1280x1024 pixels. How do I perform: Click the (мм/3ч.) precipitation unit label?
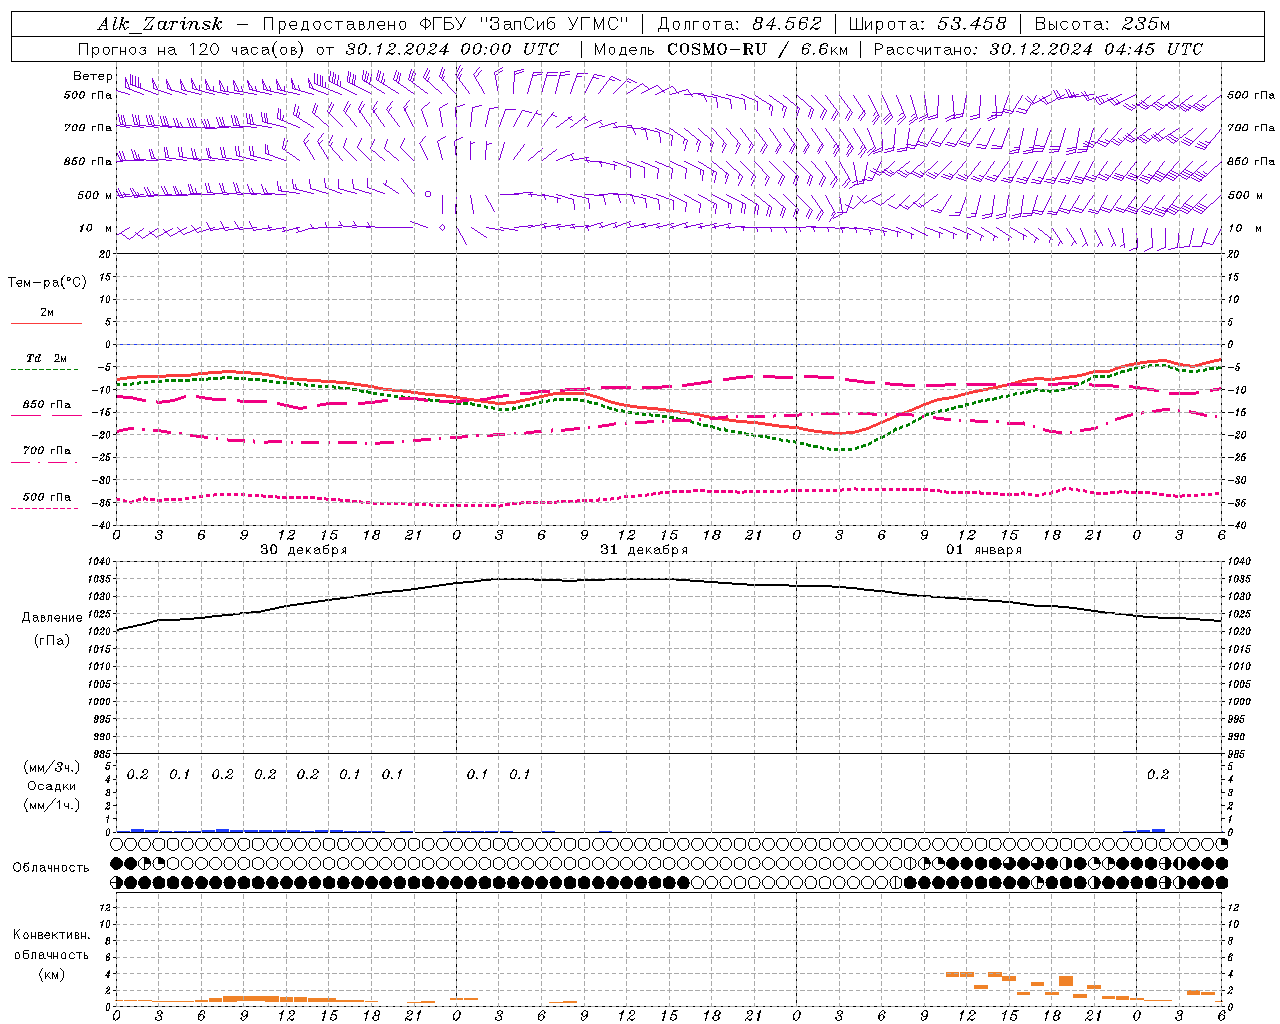point(51,767)
